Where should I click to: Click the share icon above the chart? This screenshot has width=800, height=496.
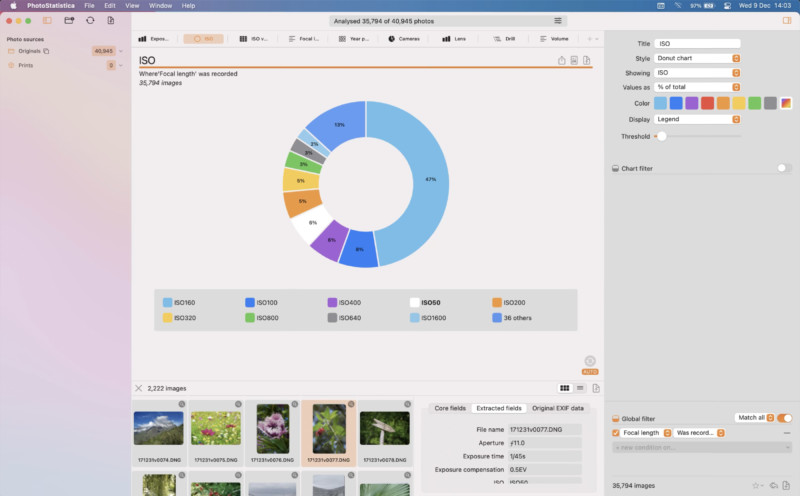point(562,61)
